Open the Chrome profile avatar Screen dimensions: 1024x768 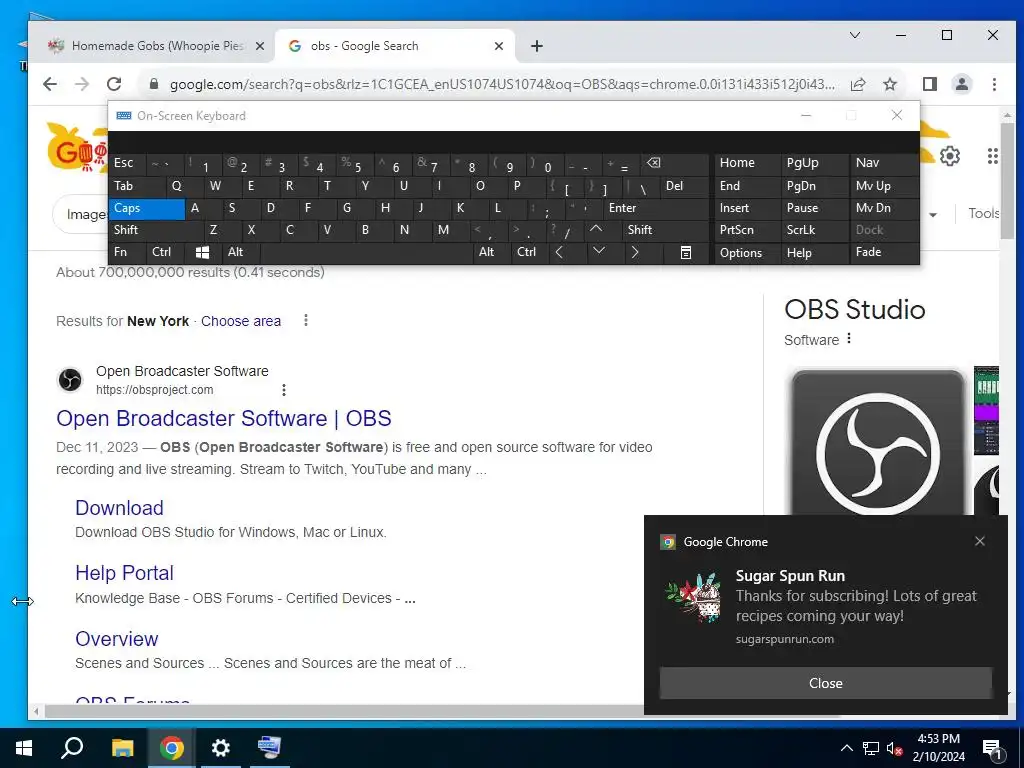pyautogui.click(x=961, y=84)
